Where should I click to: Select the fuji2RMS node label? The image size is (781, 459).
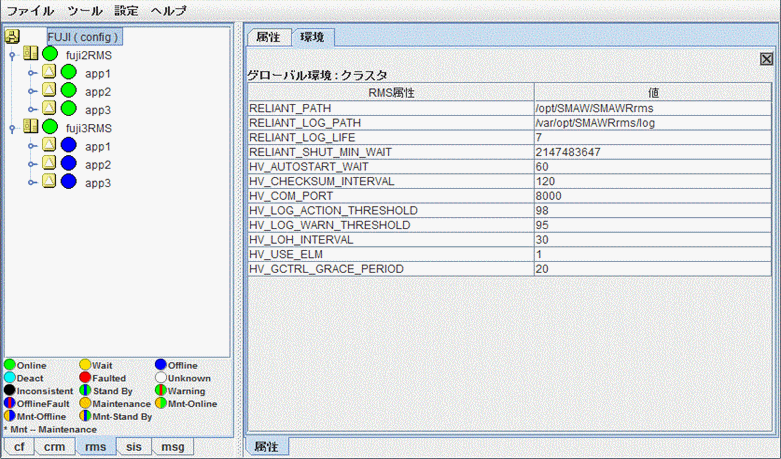click(x=89, y=55)
